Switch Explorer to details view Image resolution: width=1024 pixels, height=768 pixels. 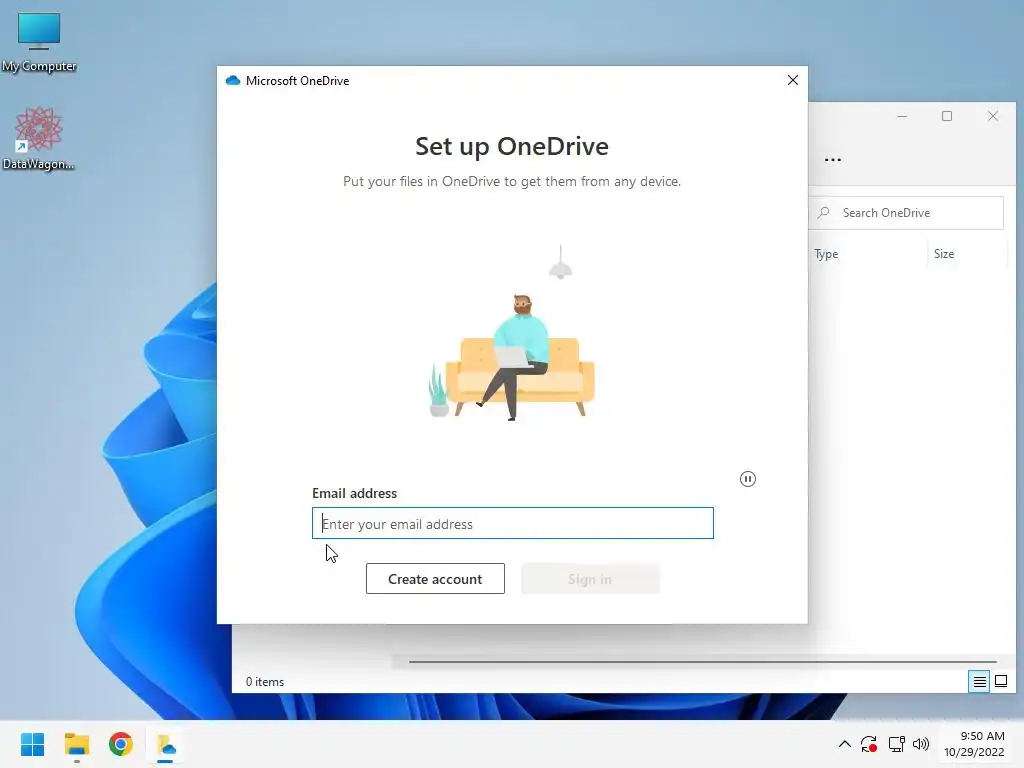point(979,682)
